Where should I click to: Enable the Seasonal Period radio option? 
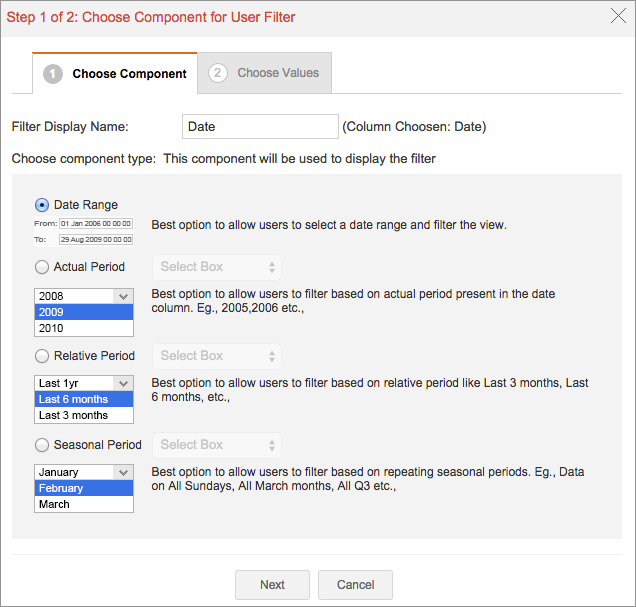42,445
